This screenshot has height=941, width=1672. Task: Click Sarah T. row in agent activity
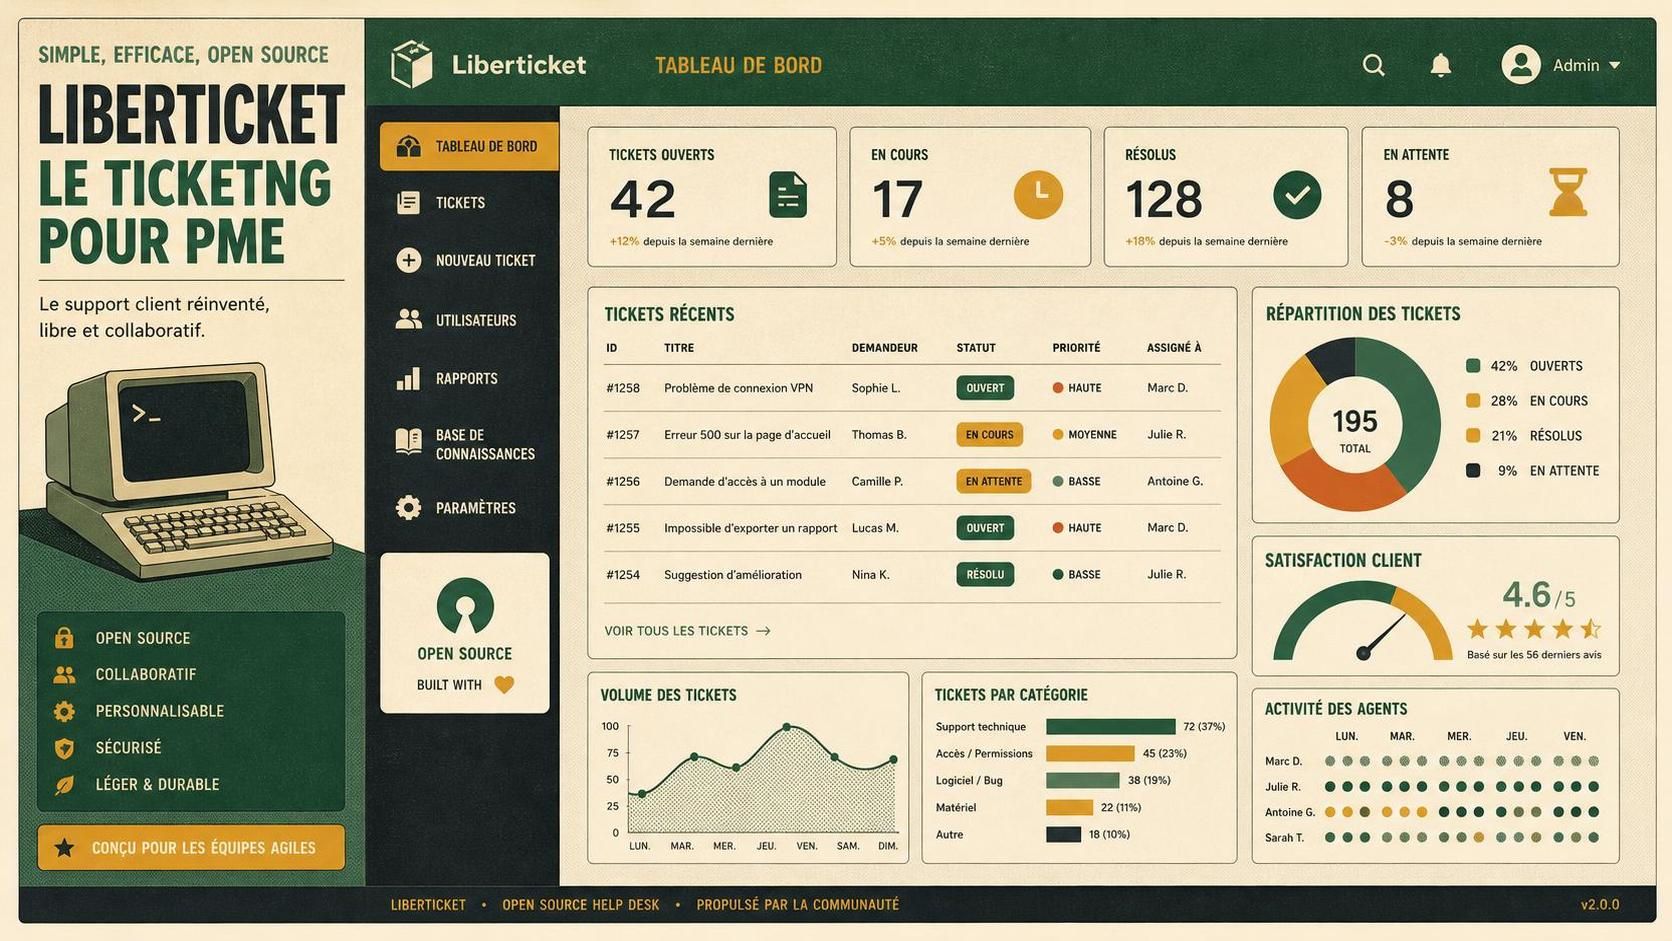click(1432, 838)
